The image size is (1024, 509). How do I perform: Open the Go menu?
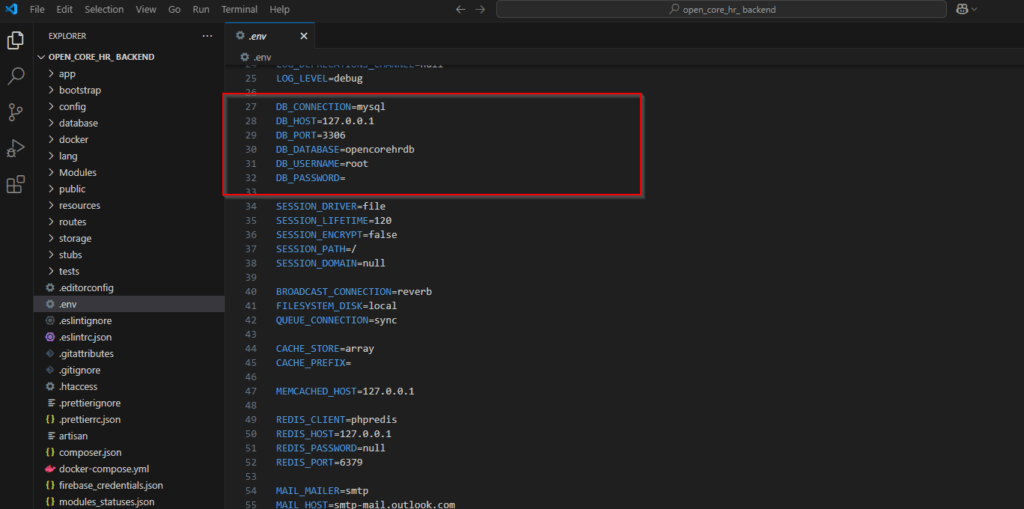(174, 10)
